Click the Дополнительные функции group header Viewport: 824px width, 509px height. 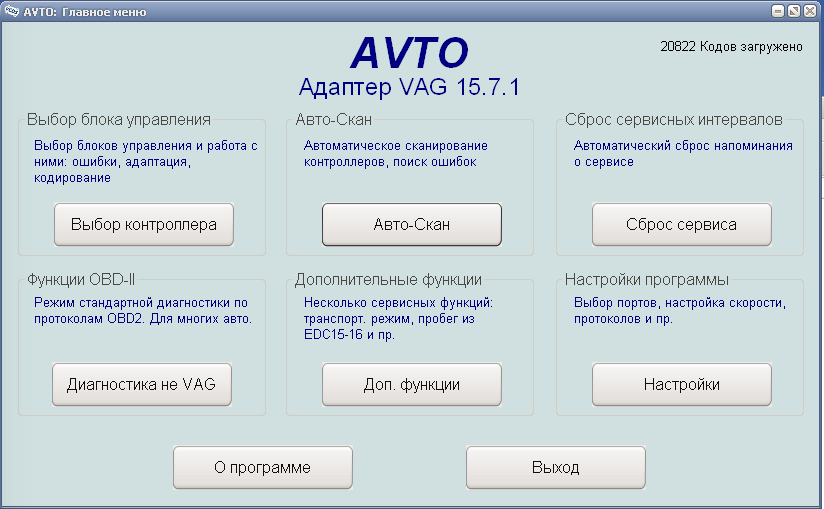388,279
